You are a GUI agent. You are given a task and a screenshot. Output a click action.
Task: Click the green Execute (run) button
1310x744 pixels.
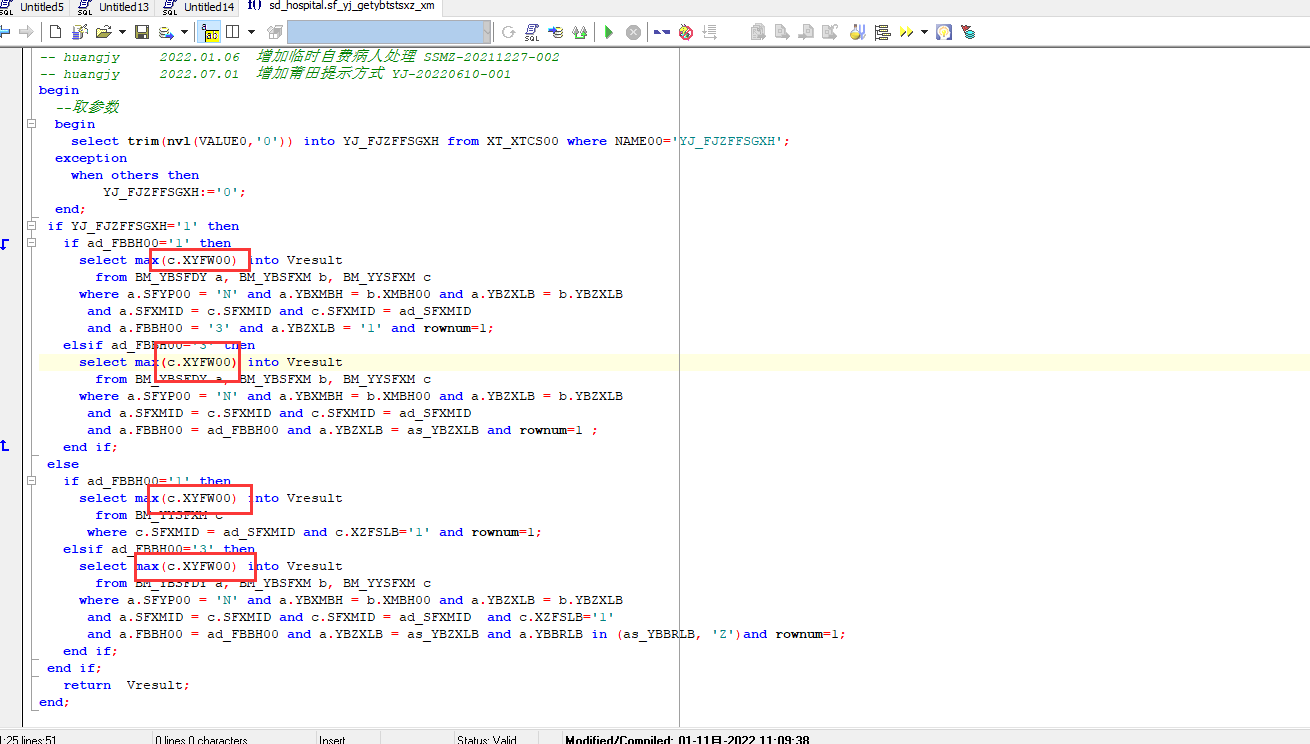(608, 32)
